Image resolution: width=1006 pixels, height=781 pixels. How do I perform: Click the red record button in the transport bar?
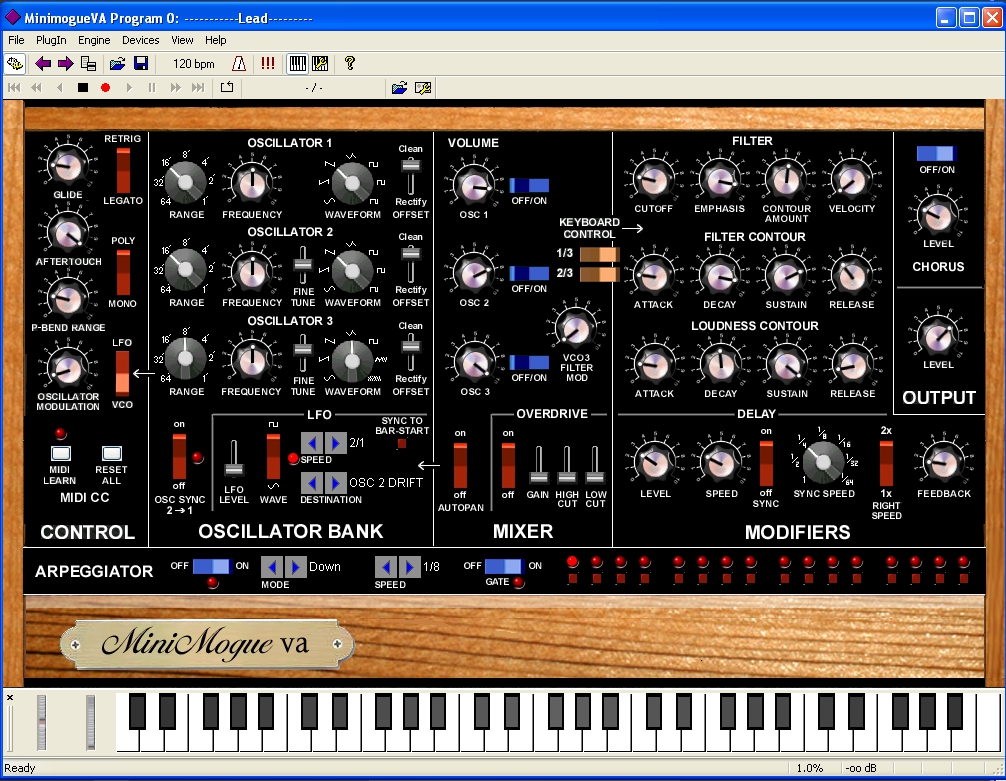tap(106, 87)
